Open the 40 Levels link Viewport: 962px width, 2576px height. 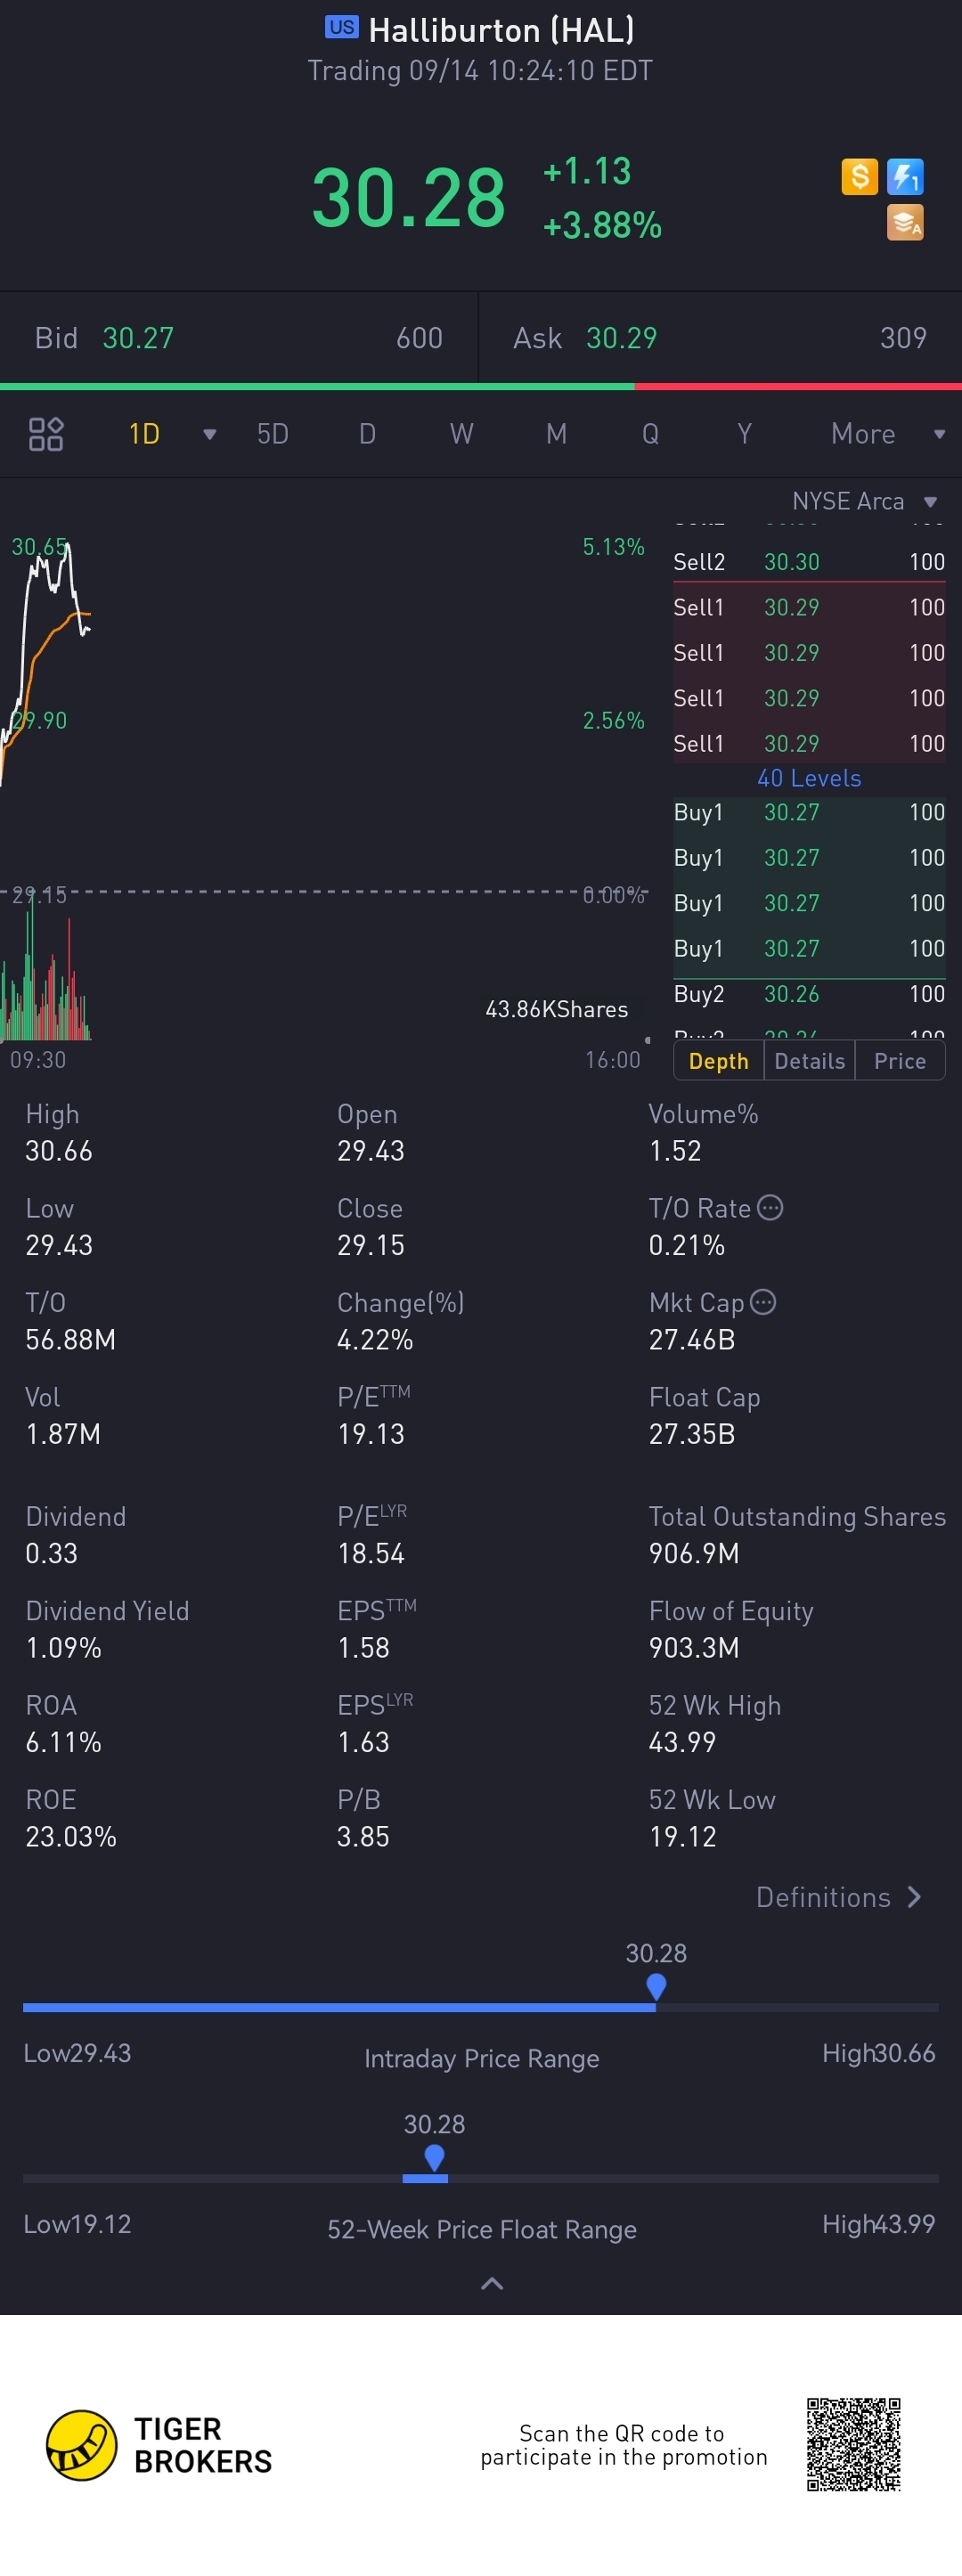[809, 778]
